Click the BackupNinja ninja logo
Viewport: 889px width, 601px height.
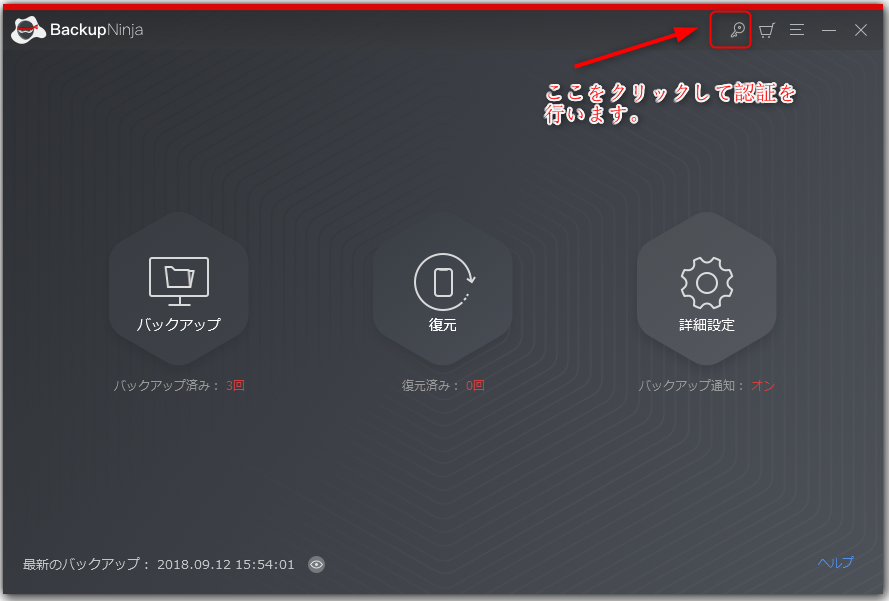(28, 30)
